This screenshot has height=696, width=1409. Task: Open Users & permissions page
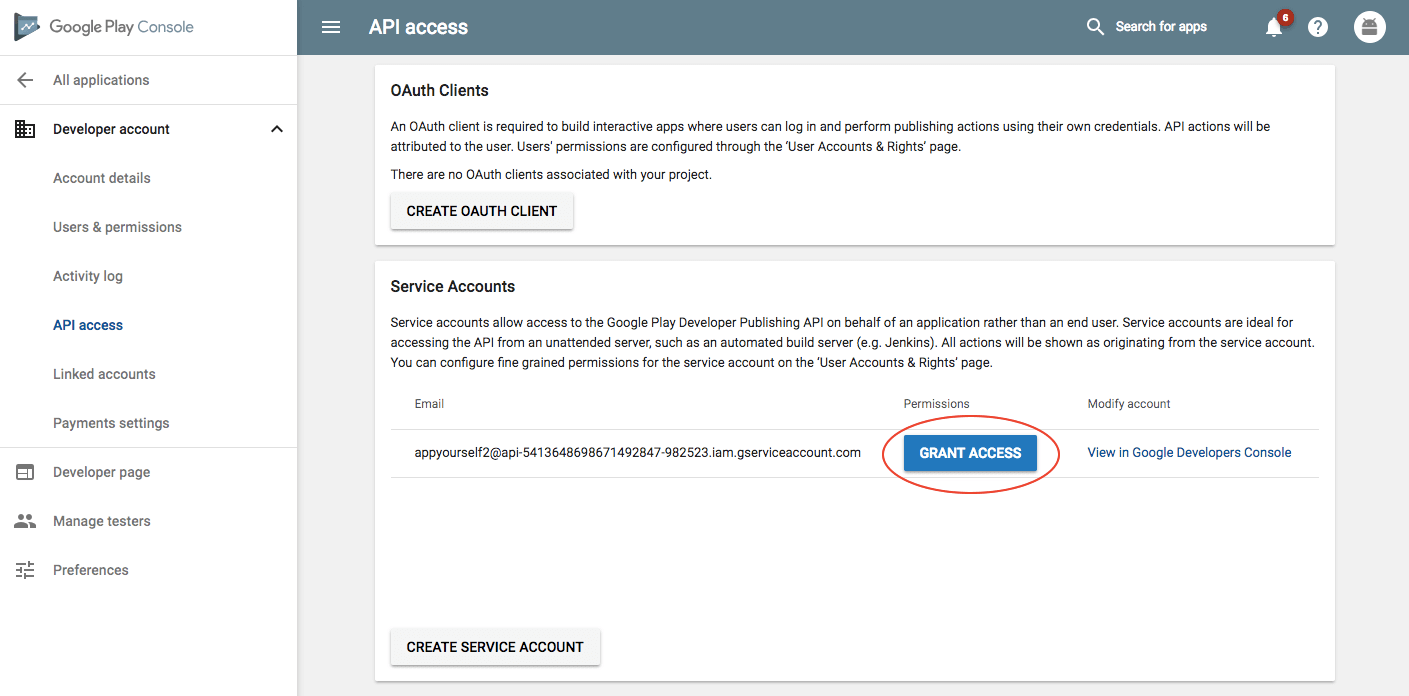click(x=117, y=227)
